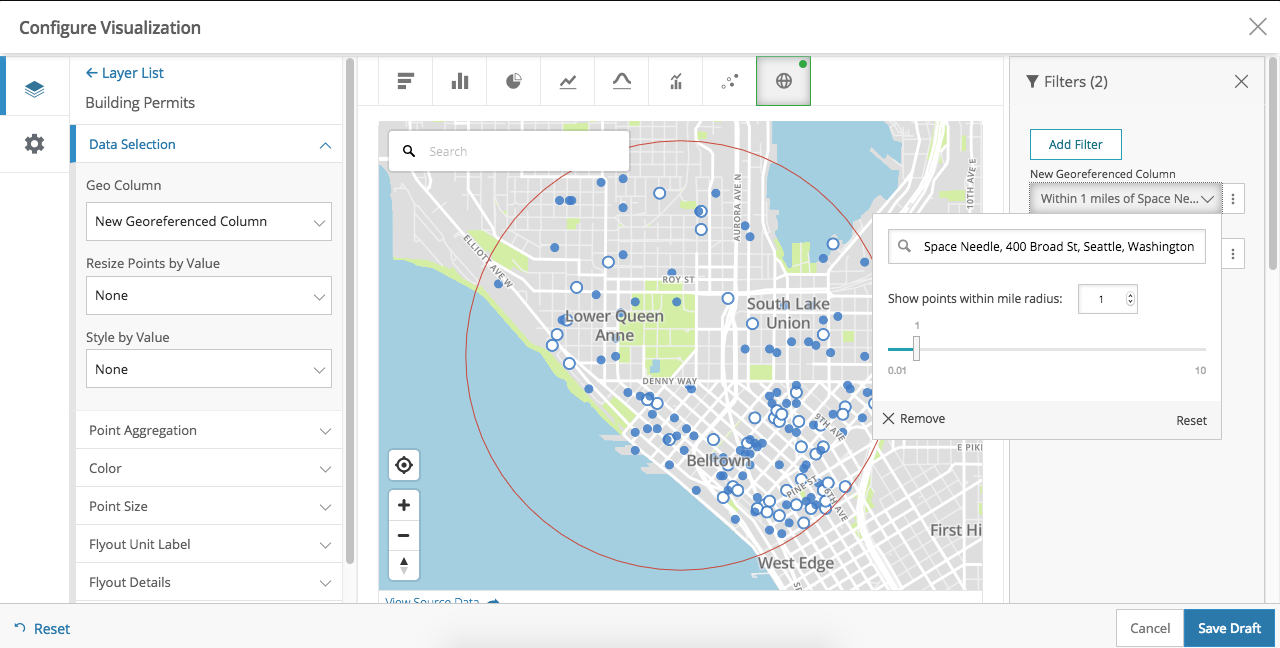The width and height of the screenshot is (1280, 648).
Task: Select the line chart visualization
Action: 567,80
